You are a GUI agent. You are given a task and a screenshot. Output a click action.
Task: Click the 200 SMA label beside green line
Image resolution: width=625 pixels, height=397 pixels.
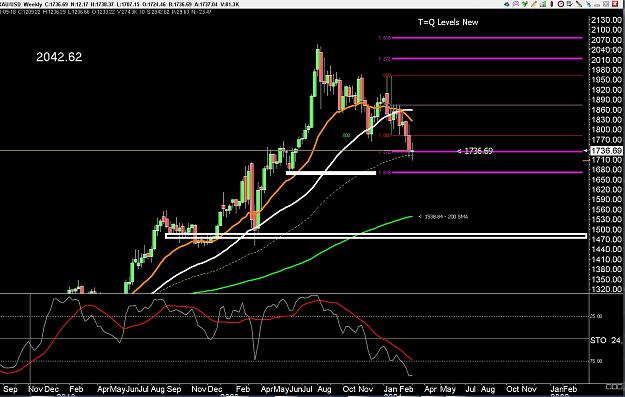443,217
